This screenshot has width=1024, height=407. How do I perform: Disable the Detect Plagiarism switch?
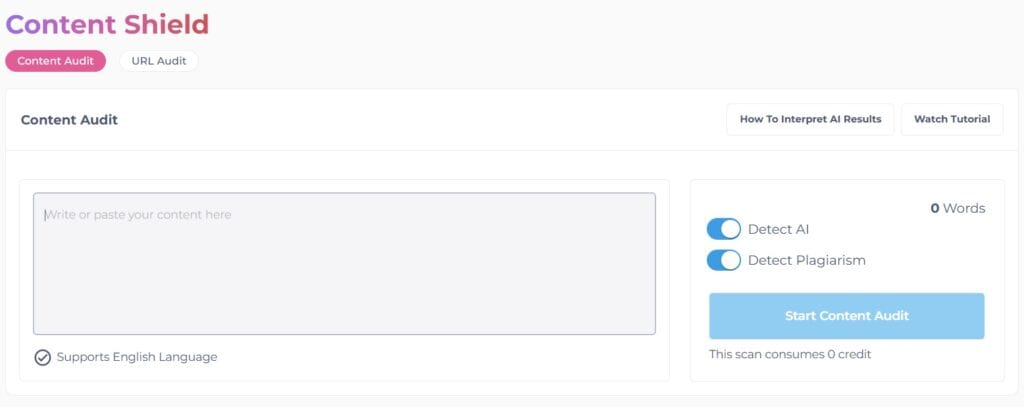(x=723, y=260)
